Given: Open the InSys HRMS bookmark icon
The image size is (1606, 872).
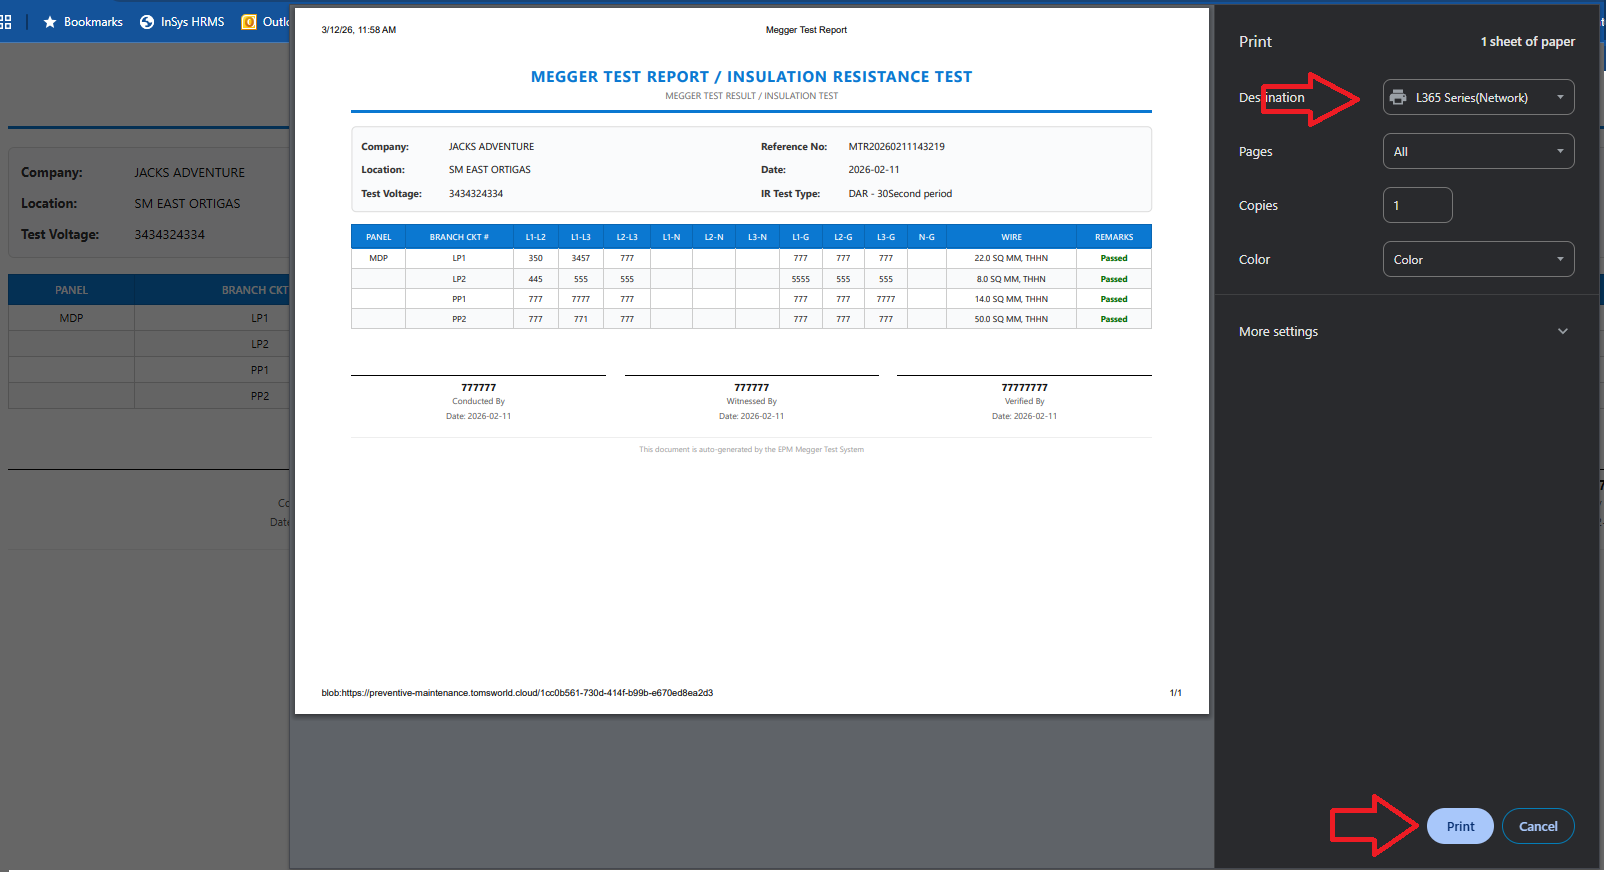Looking at the screenshot, I should coord(147,22).
